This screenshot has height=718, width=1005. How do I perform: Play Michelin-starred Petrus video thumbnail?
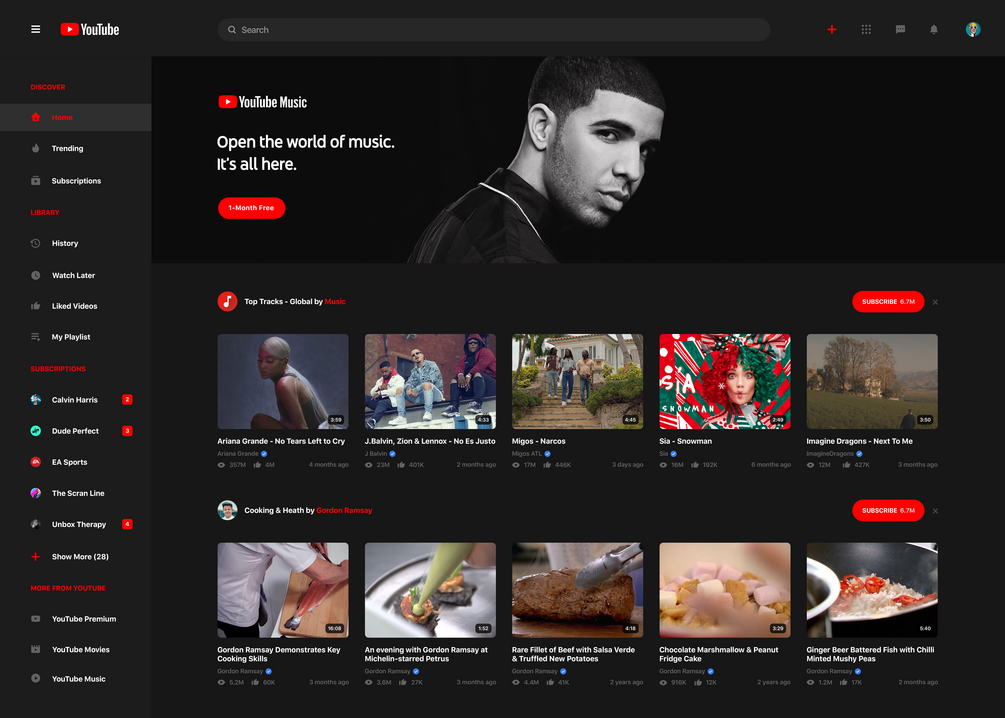430,590
